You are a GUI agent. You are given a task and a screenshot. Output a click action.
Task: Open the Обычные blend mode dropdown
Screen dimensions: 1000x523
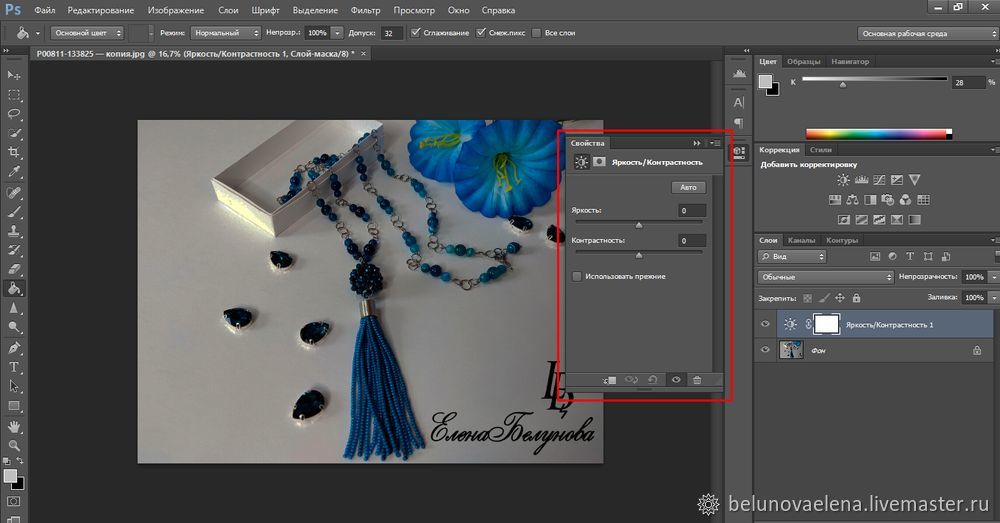click(826, 277)
